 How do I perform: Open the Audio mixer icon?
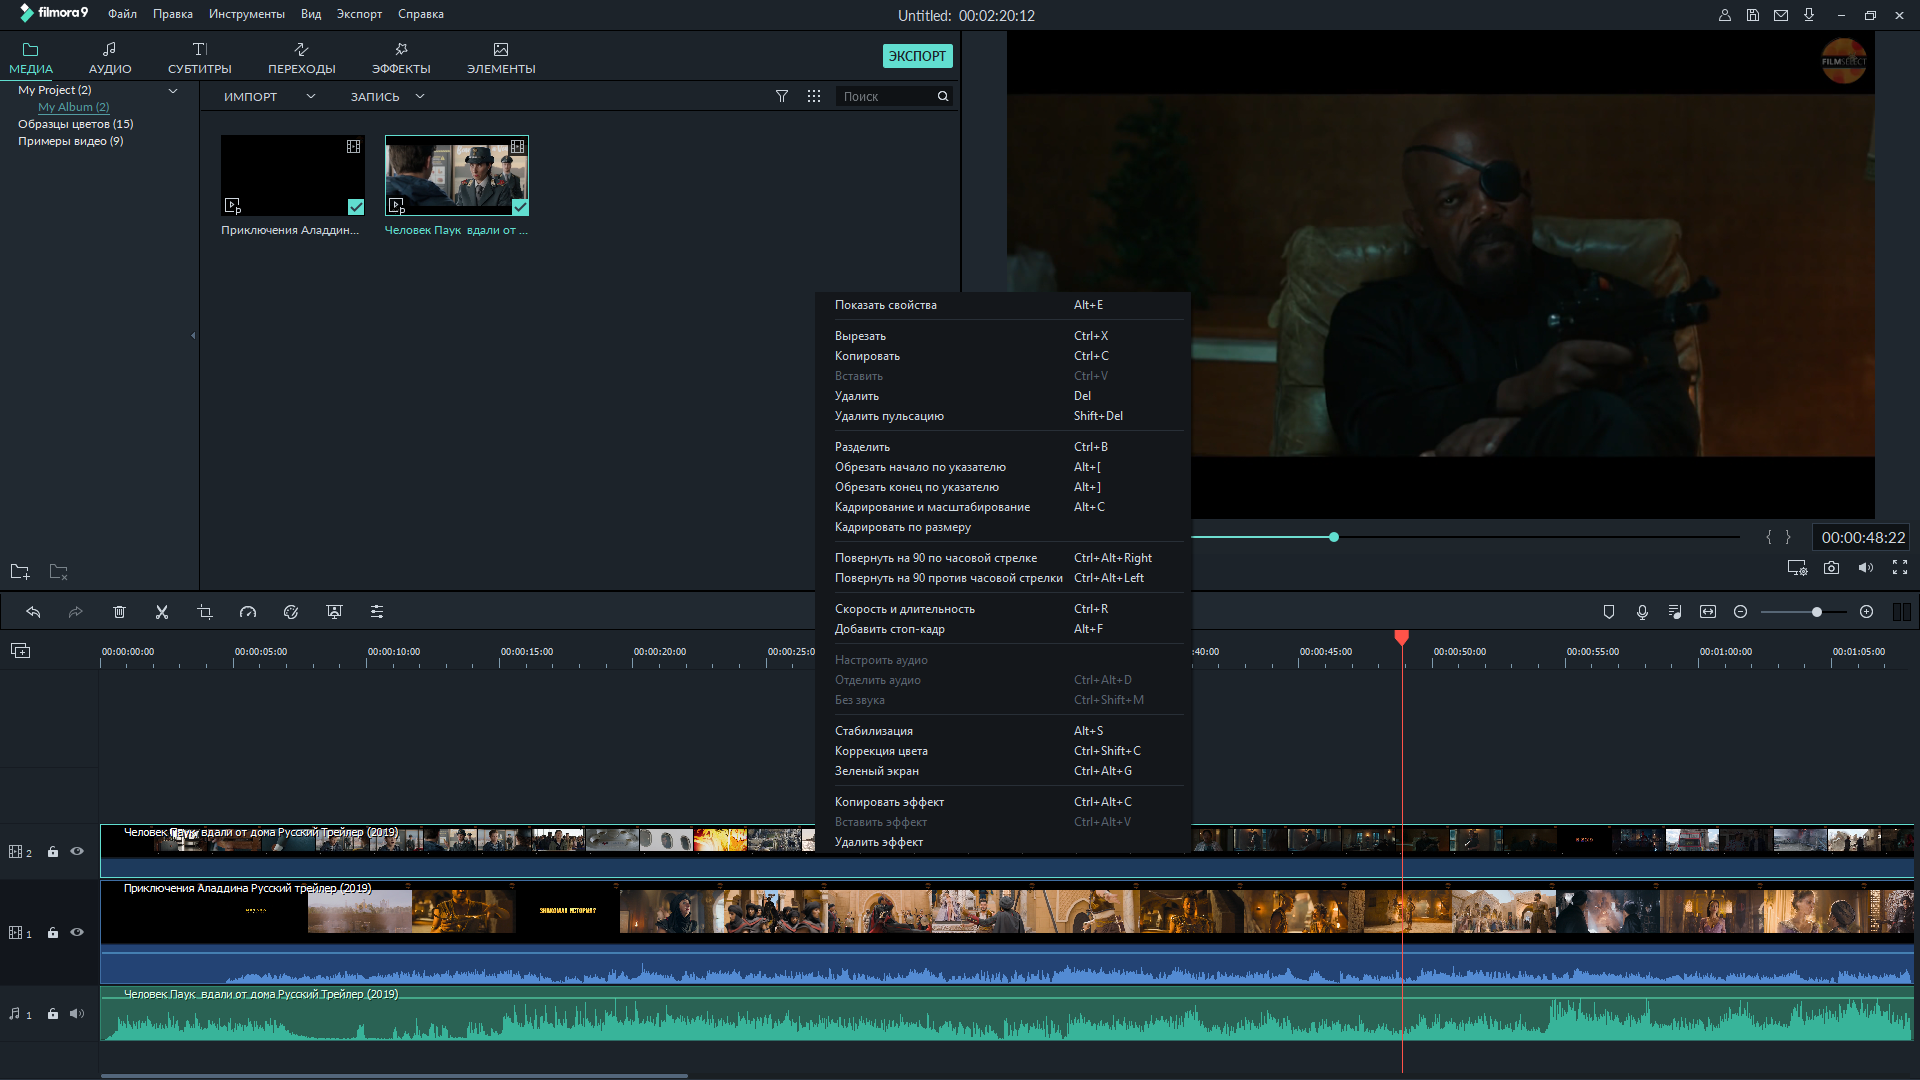point(1675,612)
